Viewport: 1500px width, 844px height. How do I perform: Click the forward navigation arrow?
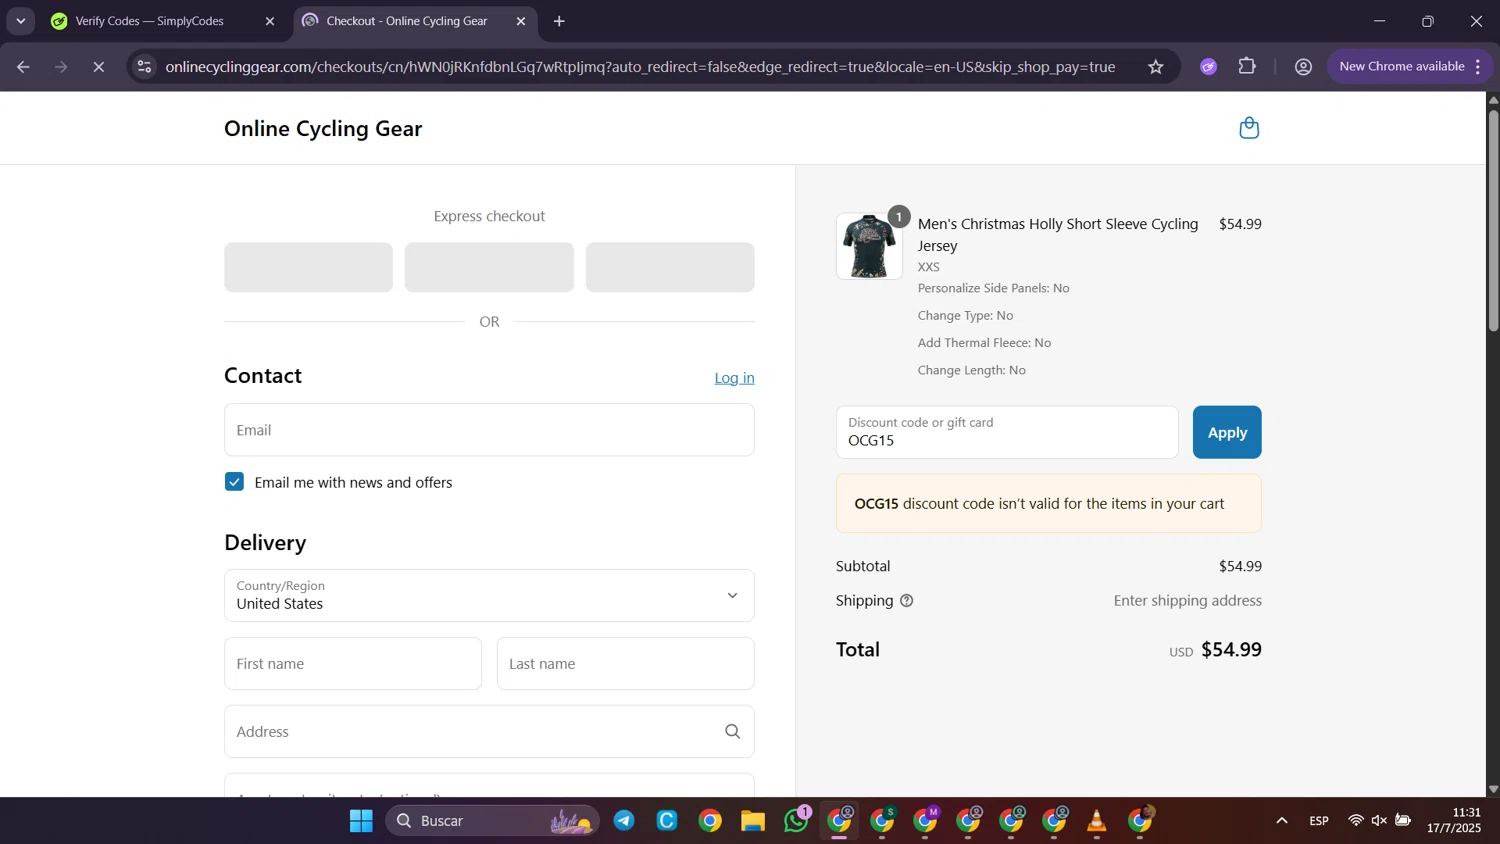[61, 67]
